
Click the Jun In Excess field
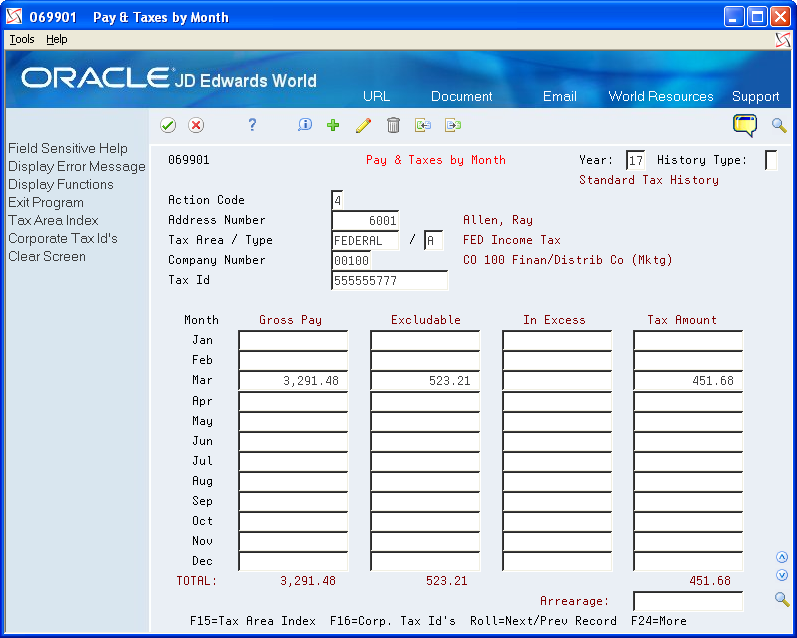[x=557, y=441]
